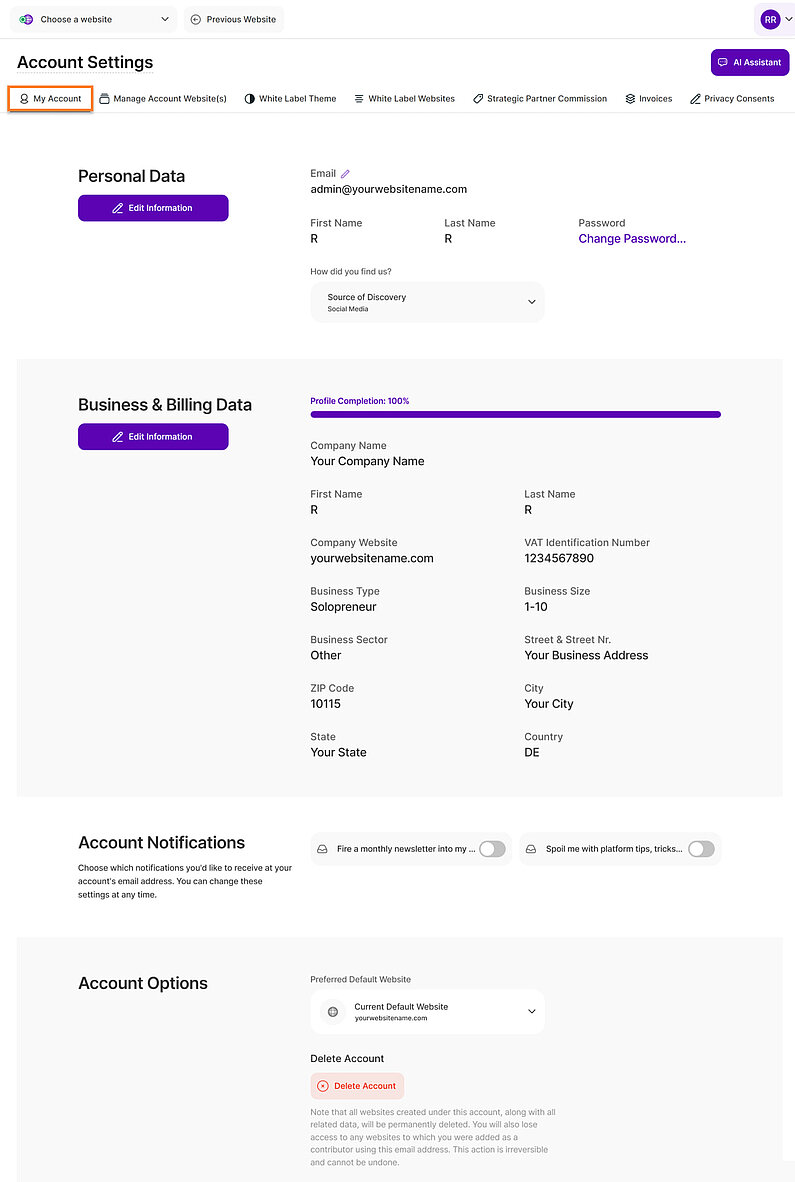Click the RR avatar icon in top right

click(769, 19)
